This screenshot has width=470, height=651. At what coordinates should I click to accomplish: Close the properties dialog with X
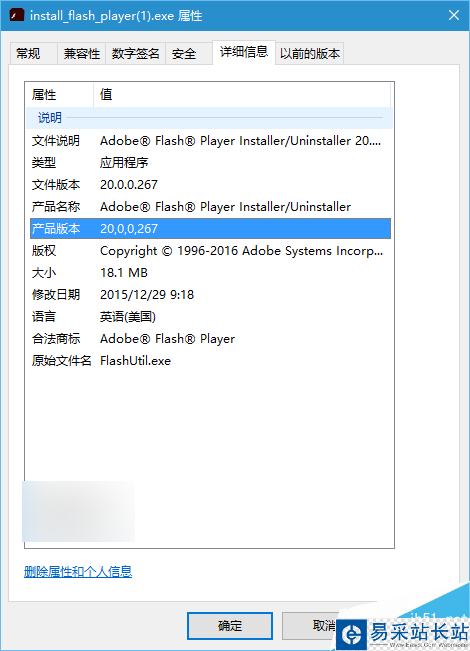tap(453, 15)
